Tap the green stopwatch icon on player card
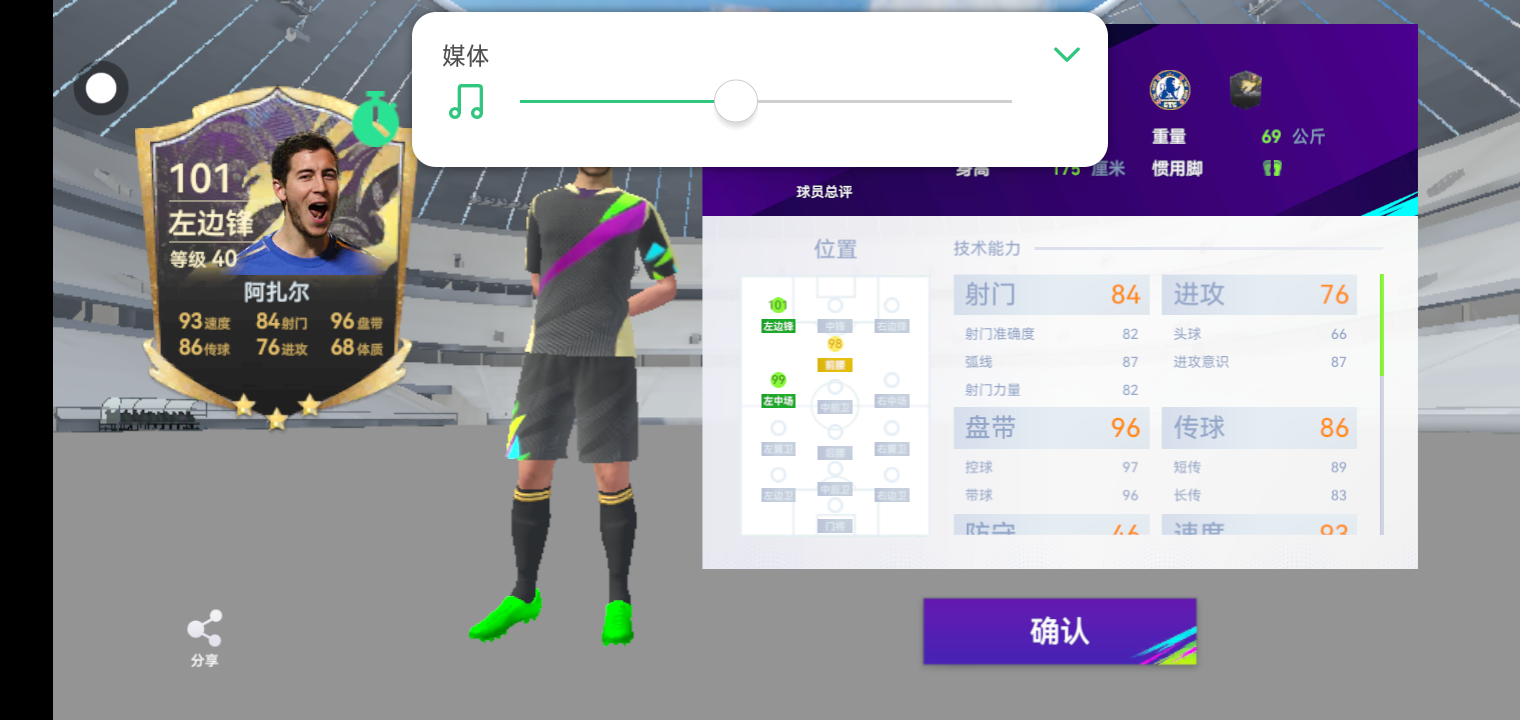This screenshot has width=1520, height=720. [x=376, y=119]
